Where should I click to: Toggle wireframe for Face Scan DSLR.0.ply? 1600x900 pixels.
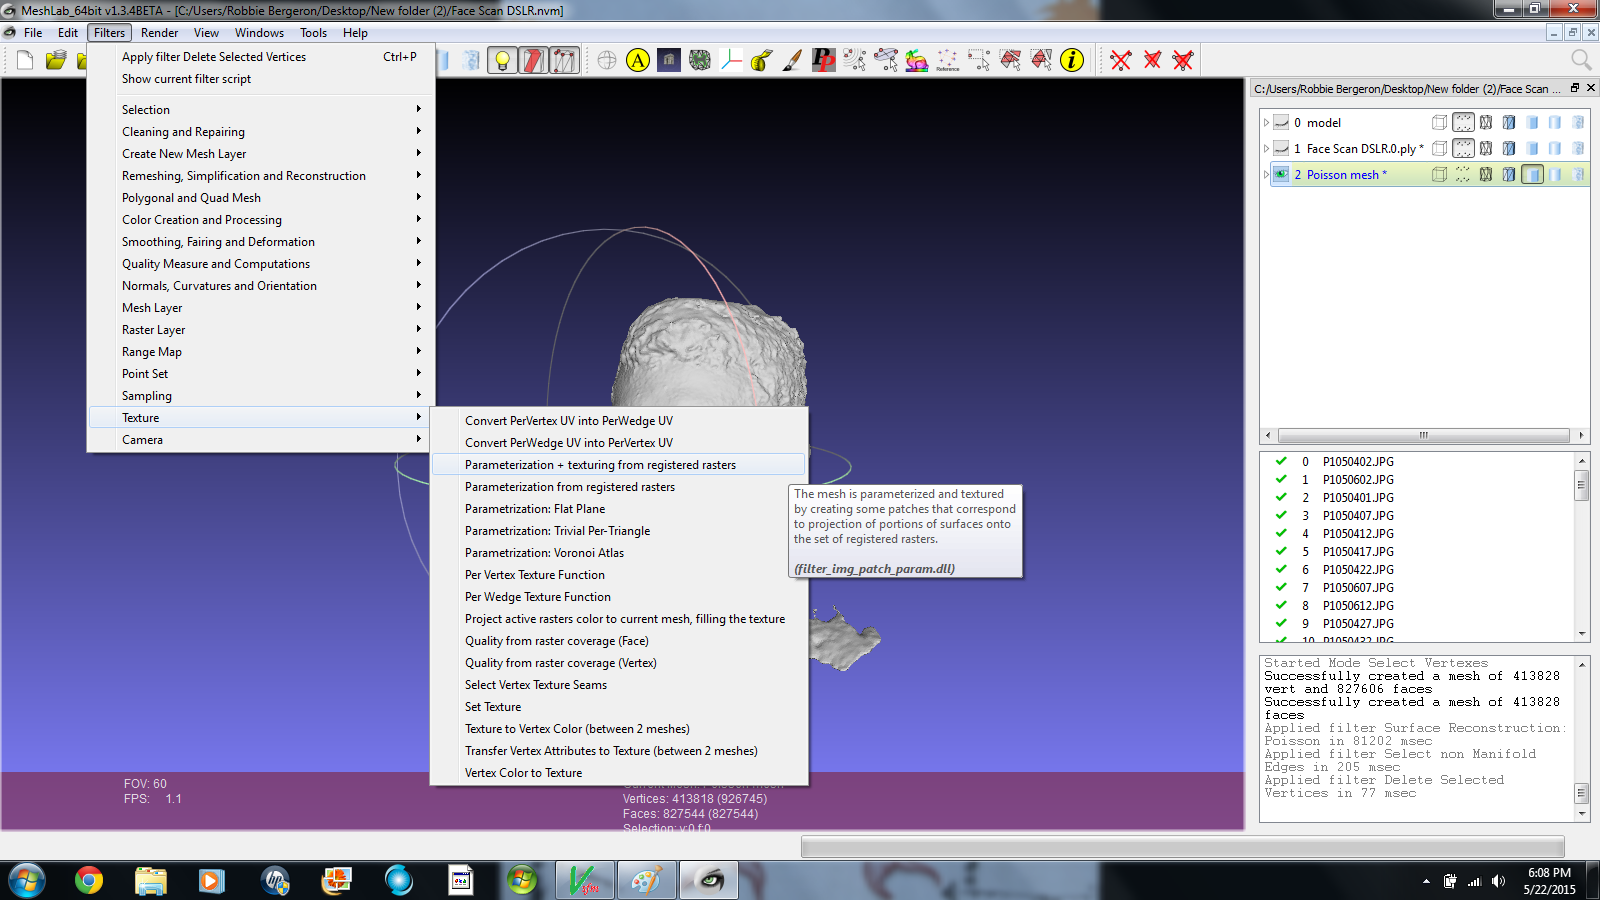[1486, 149]
